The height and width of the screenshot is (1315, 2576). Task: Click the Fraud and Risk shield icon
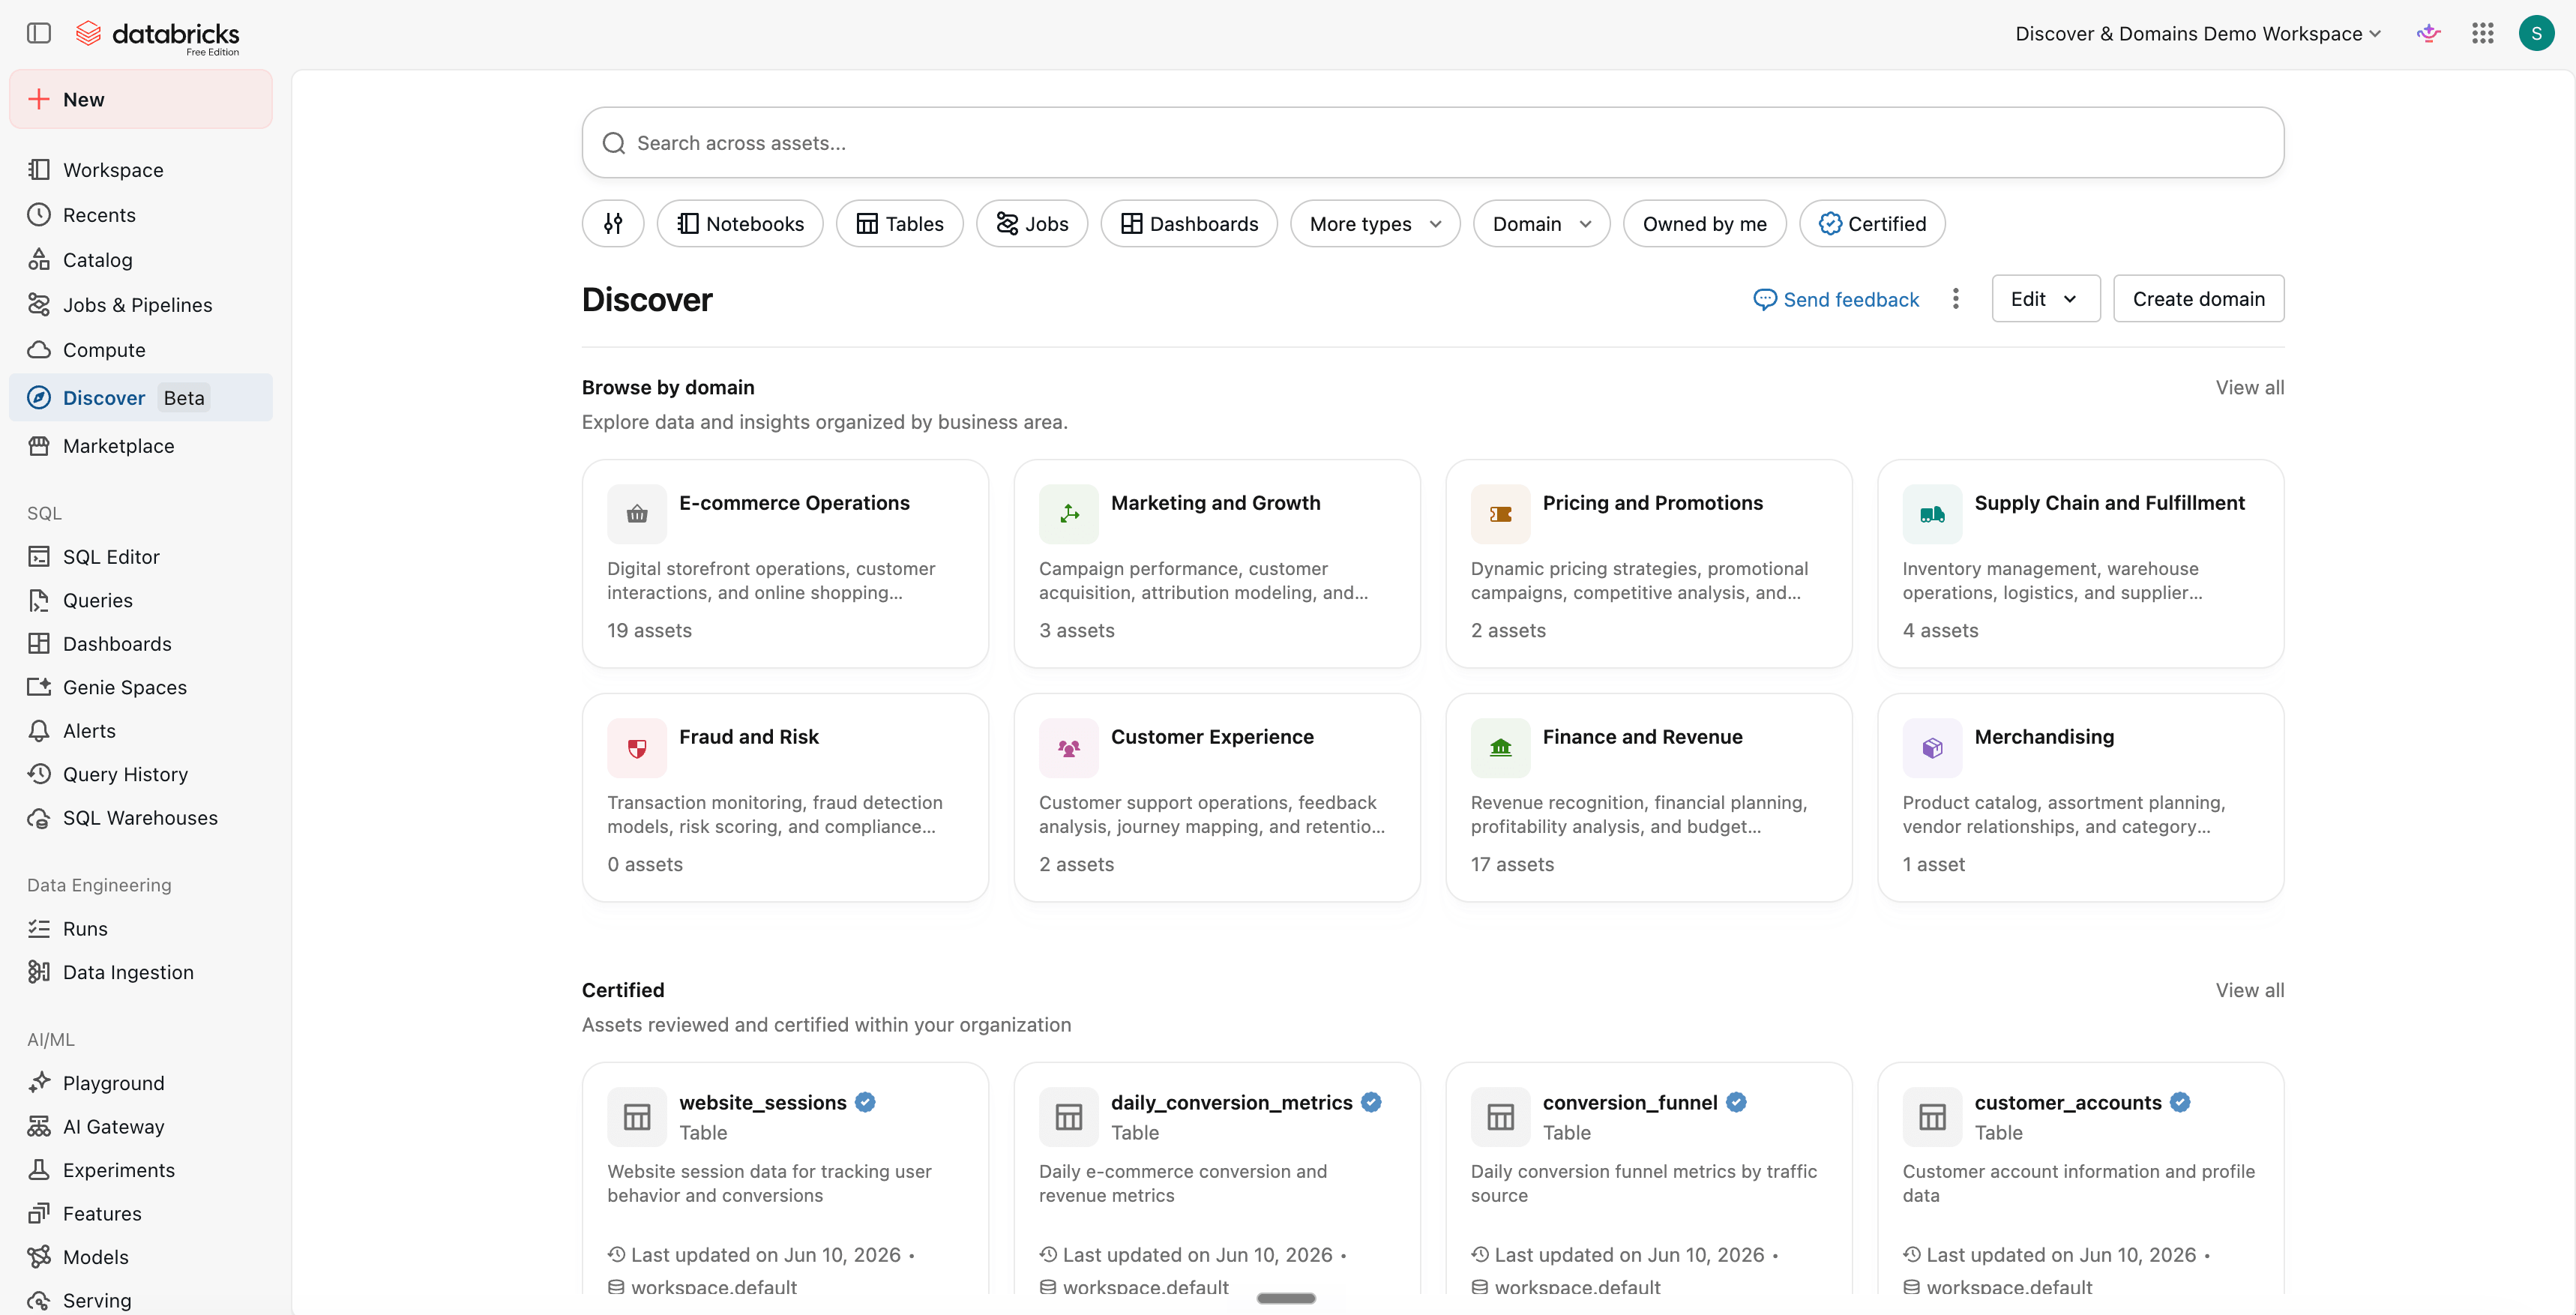pos(637,748)
